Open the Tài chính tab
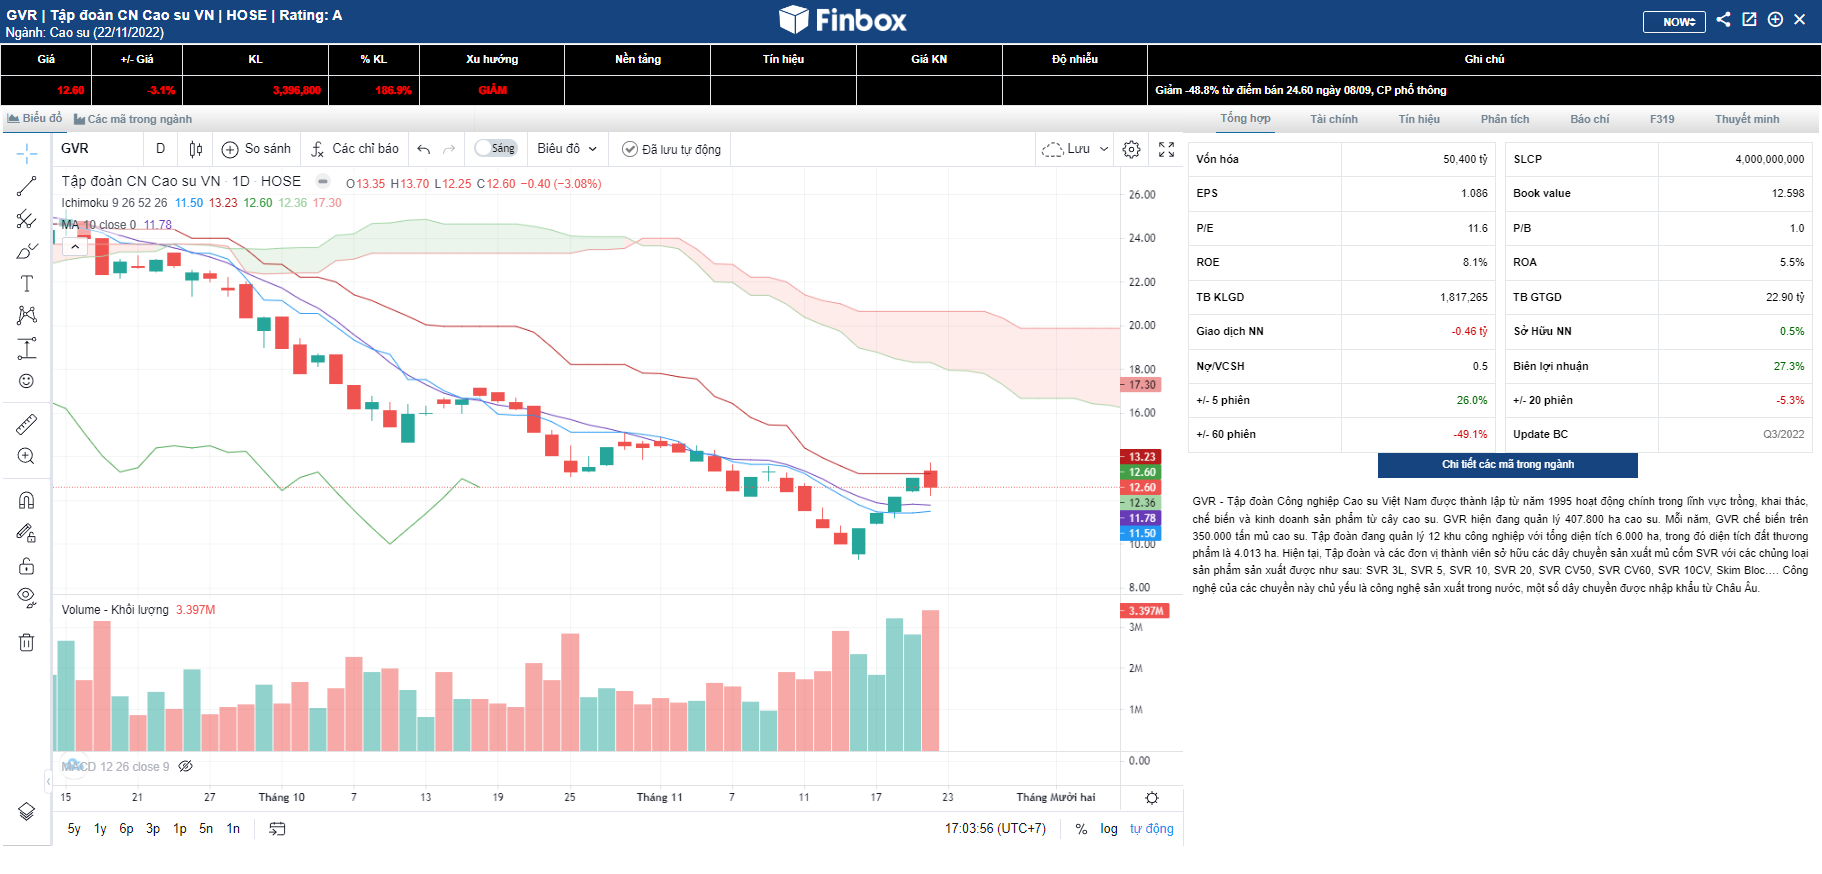The width and height of the screenshot is (1822, 874). coord(1334,119)
